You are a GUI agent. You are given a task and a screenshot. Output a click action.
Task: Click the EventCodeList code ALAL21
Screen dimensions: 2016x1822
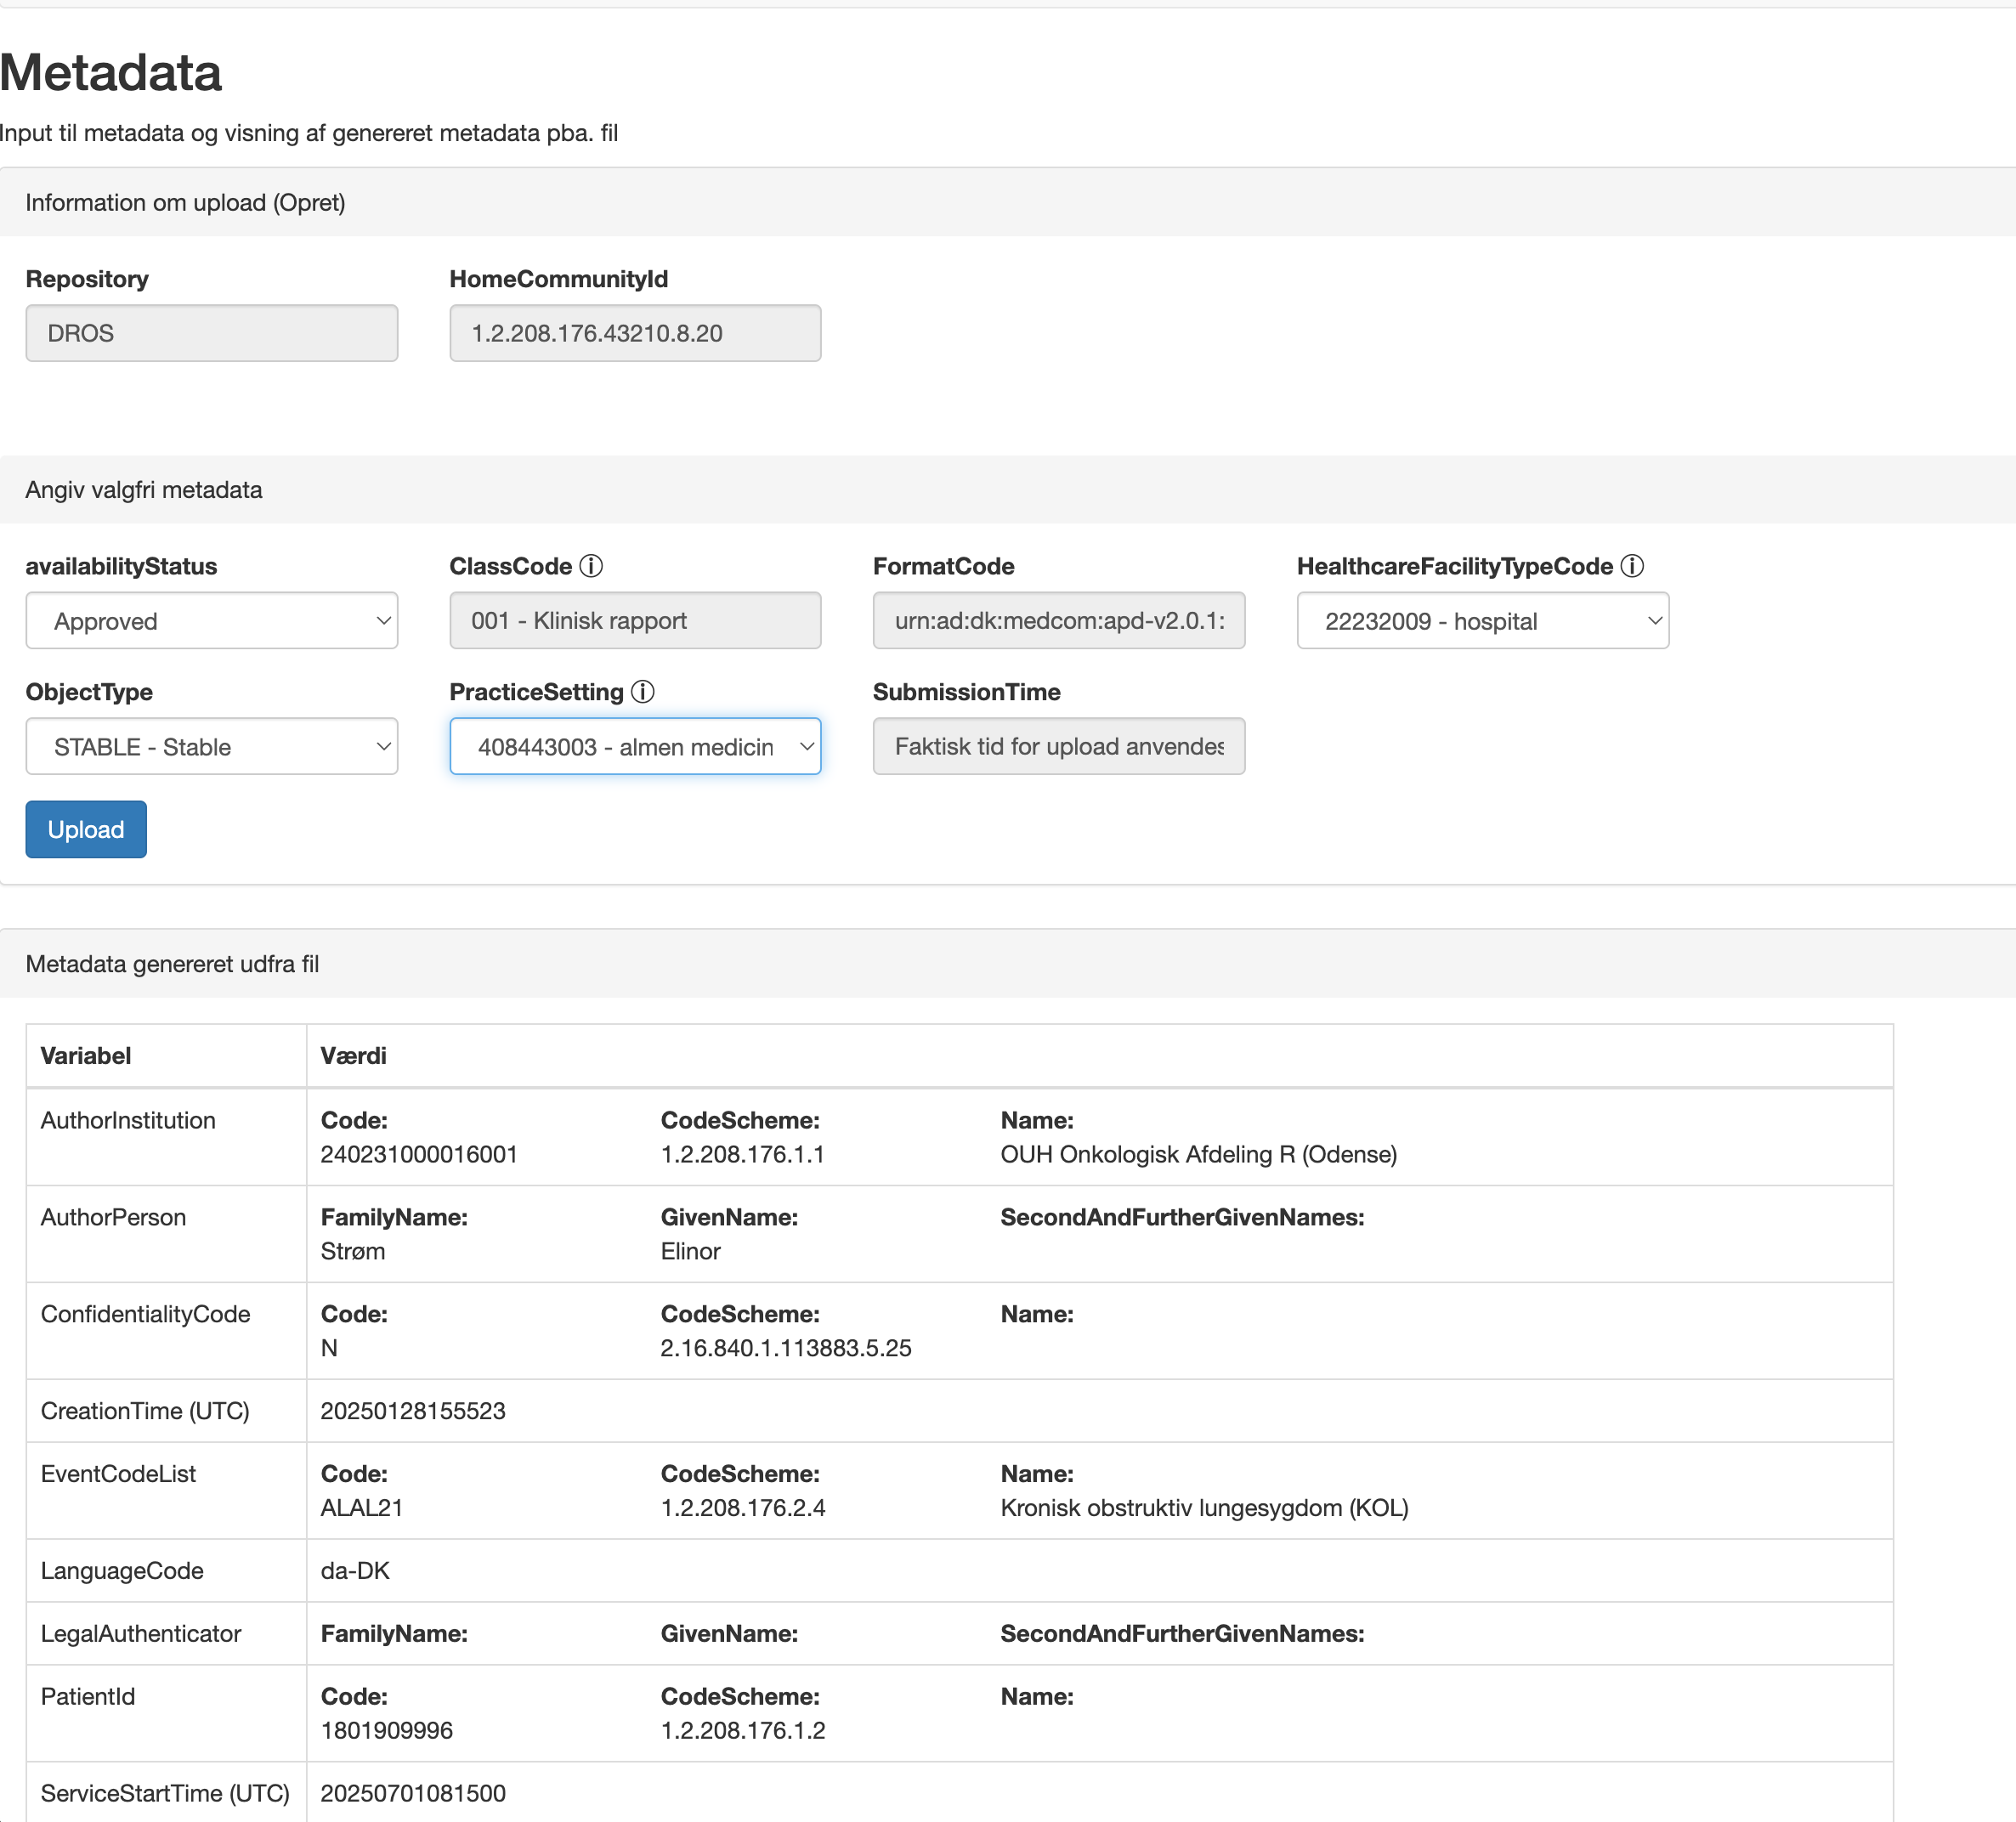pyautogui.click(x=361, y=1508)
